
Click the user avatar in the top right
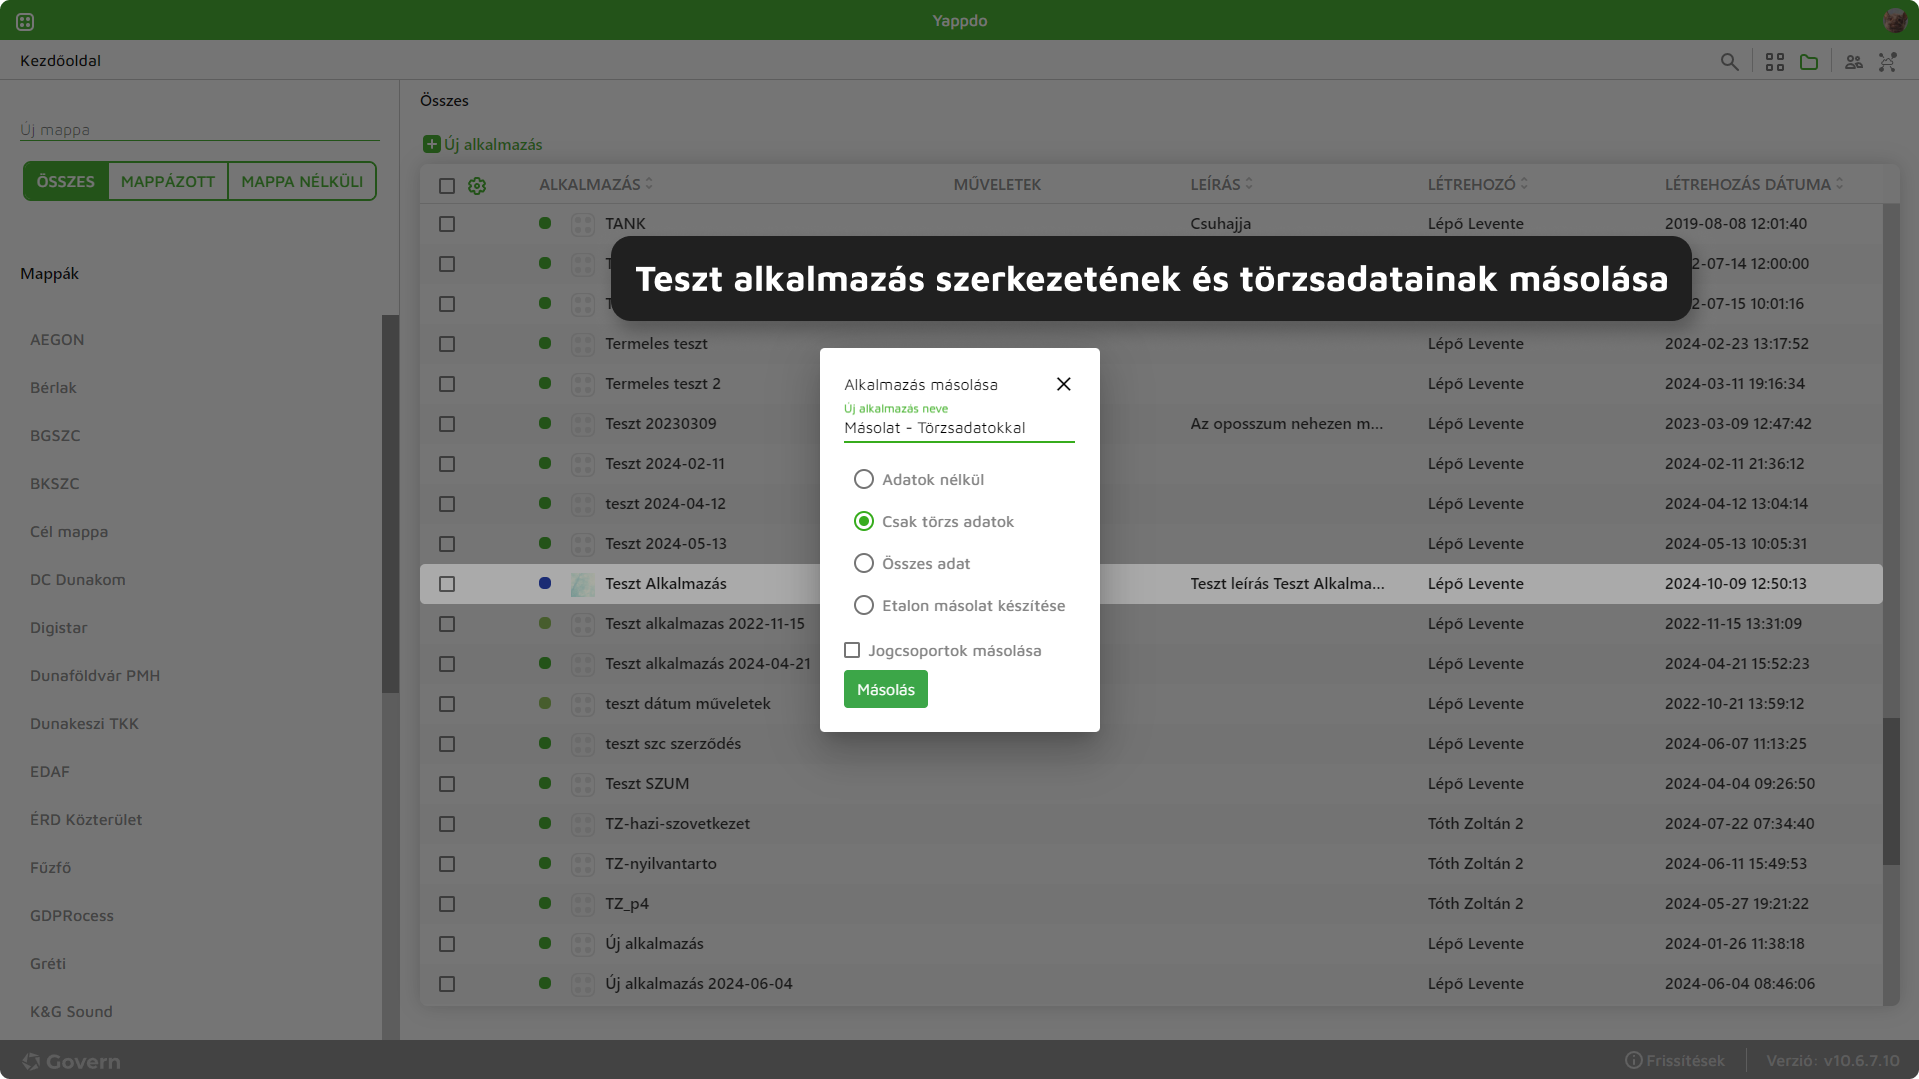coord(1895,19)
